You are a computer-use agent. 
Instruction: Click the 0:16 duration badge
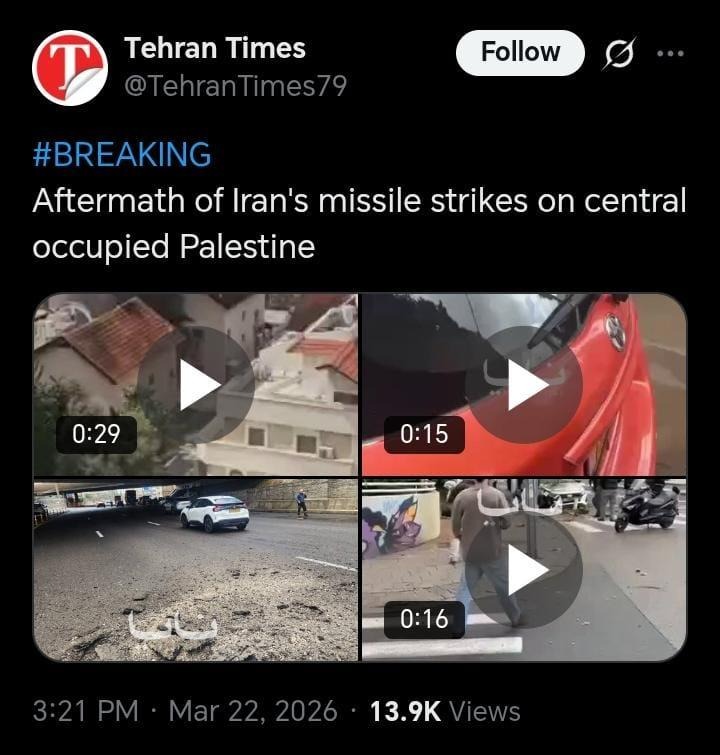pos(424,619)
